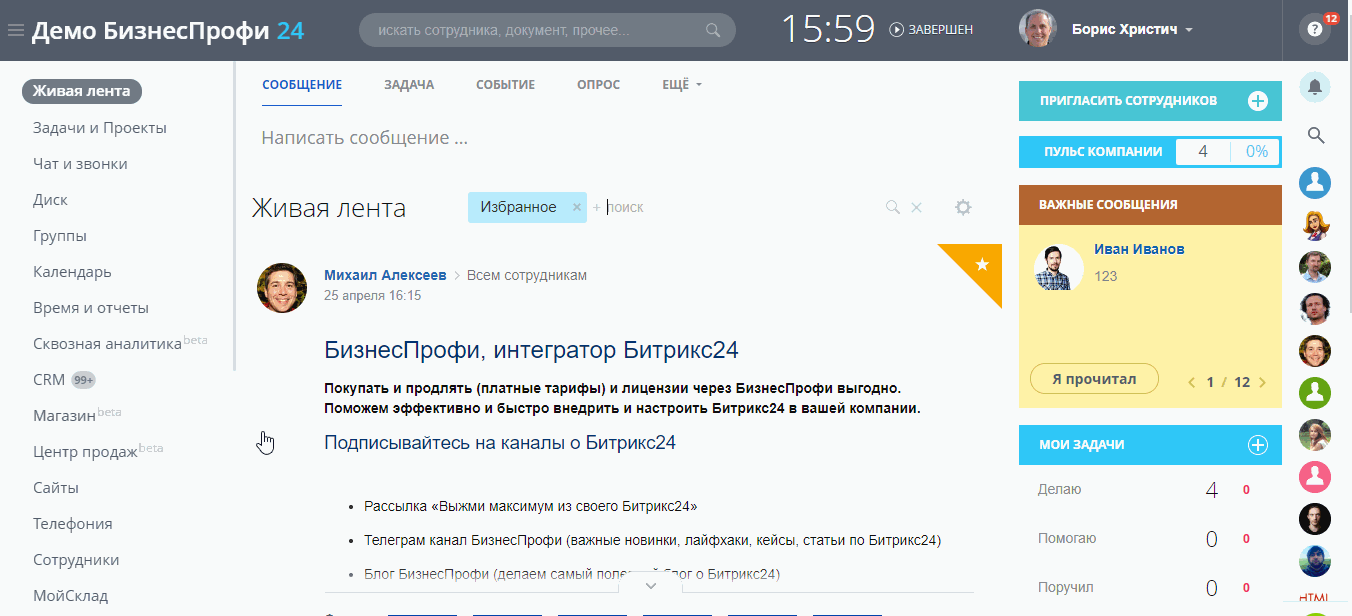
Task: Click the feed filter search magnifier icon
Action: point(893,207)
